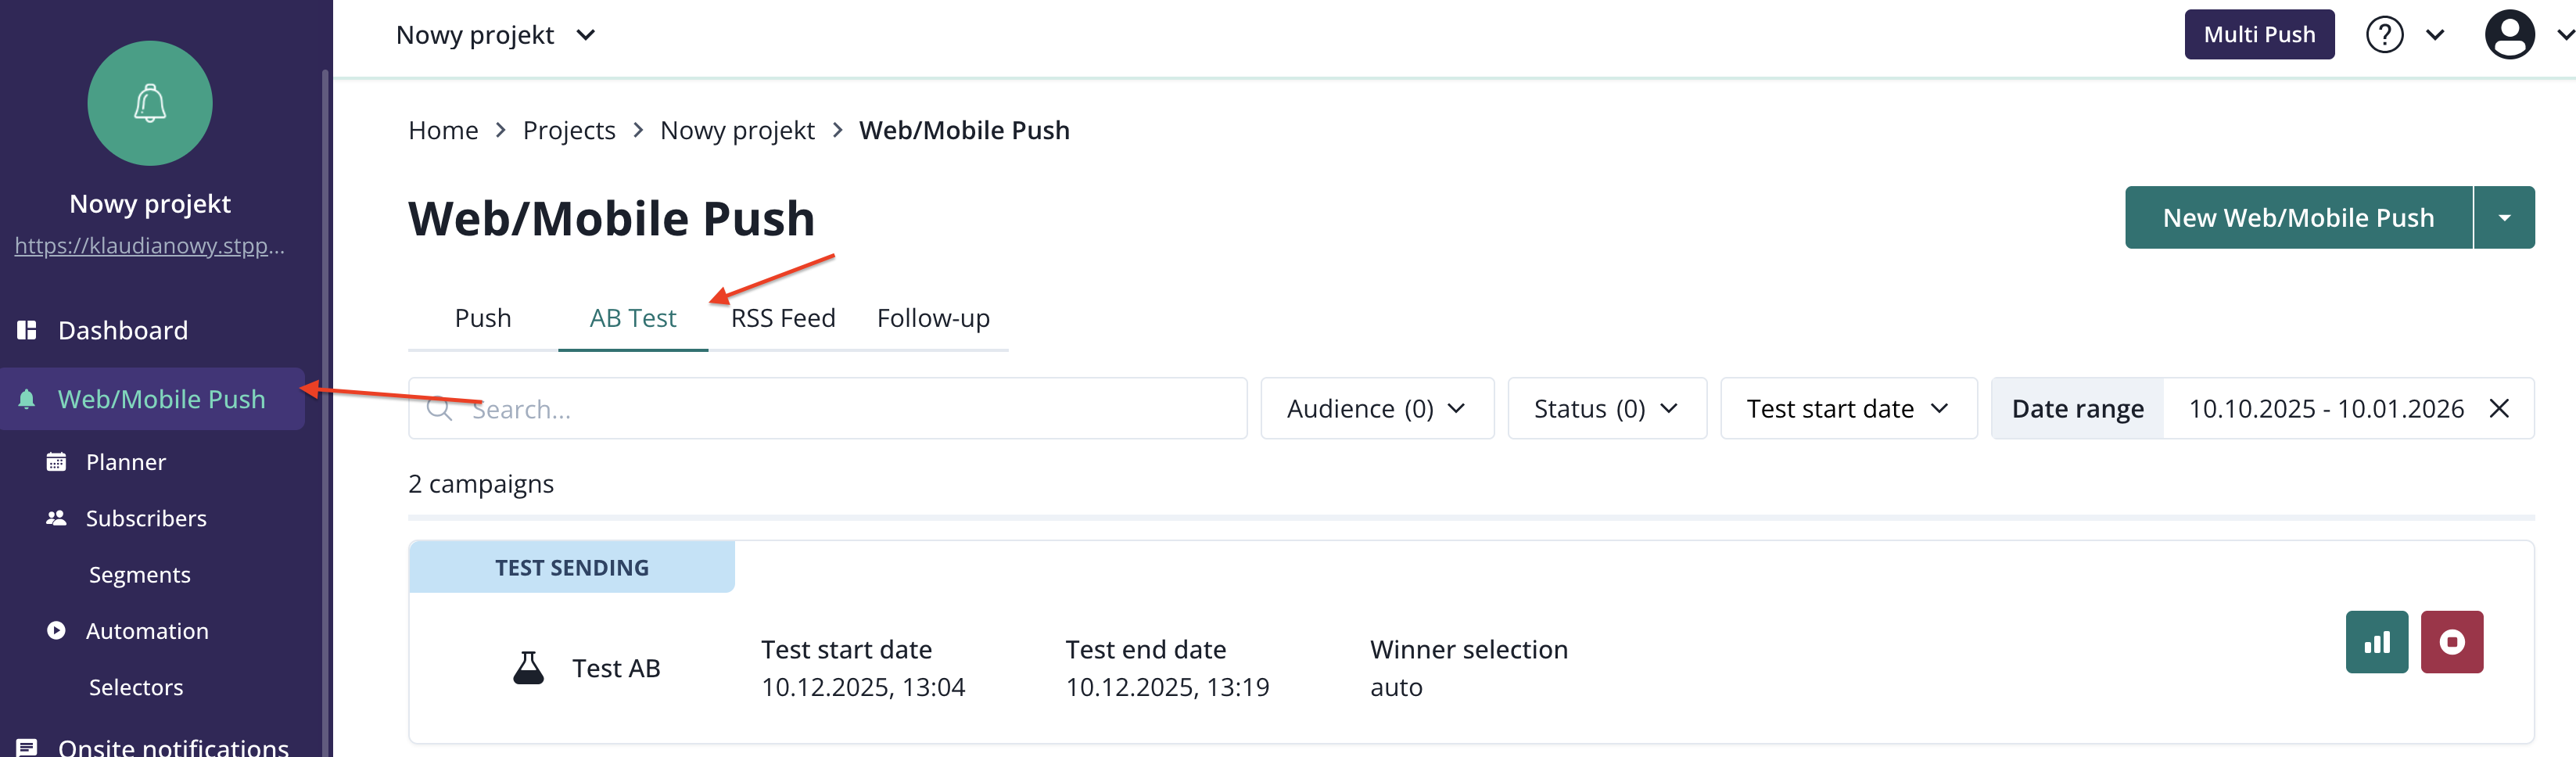
Task: Open the help question mark icon
Action: tap(2384, 35)
